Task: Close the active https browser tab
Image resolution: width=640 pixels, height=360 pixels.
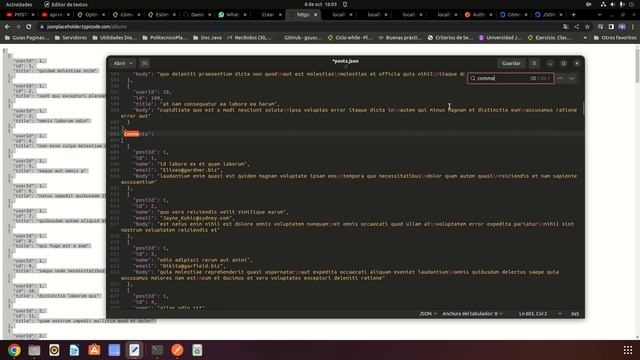Action: point(316,14)
